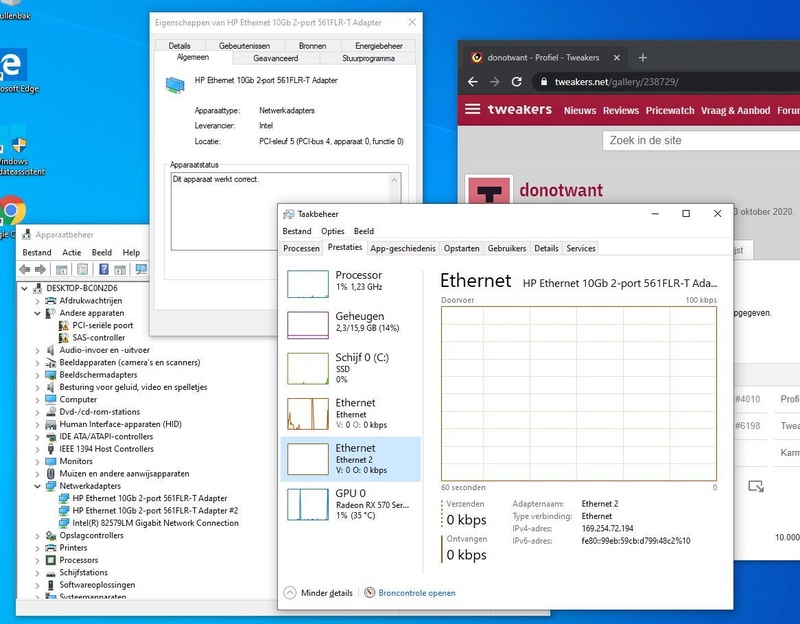Select GPU 0 Radeon RX 570 in Taakbeheer
Viewport: 800px width, 624px height.
(x=351, y=504)
